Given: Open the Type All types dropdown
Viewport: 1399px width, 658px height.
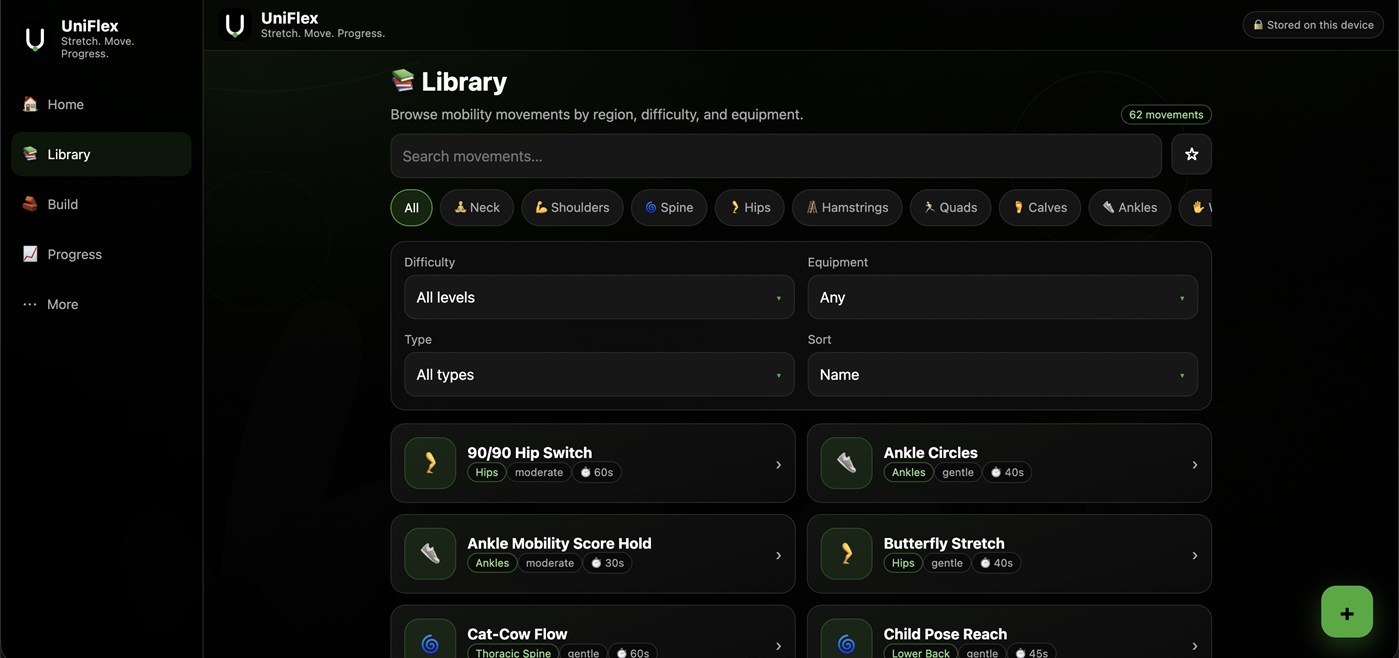Looking at the screenshot, I should pyautogui.click(x=599, y=374).
